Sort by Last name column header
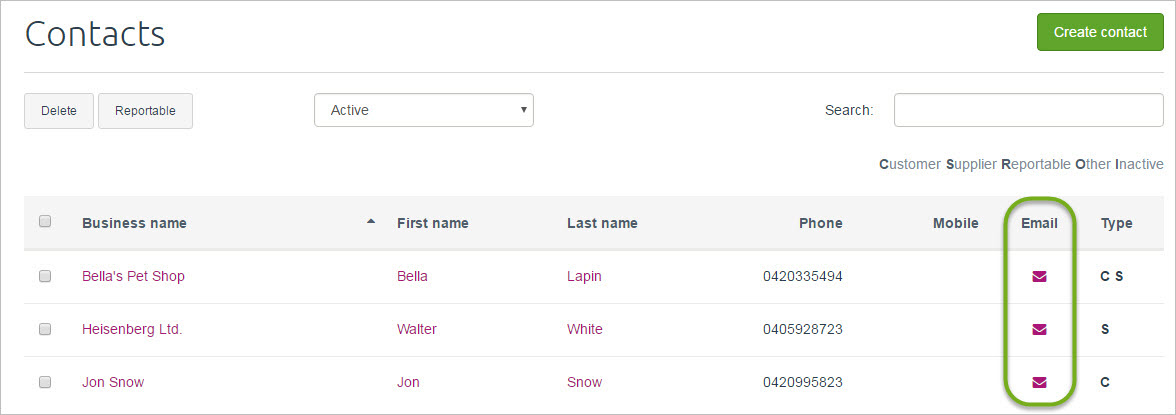 (602, 223)
